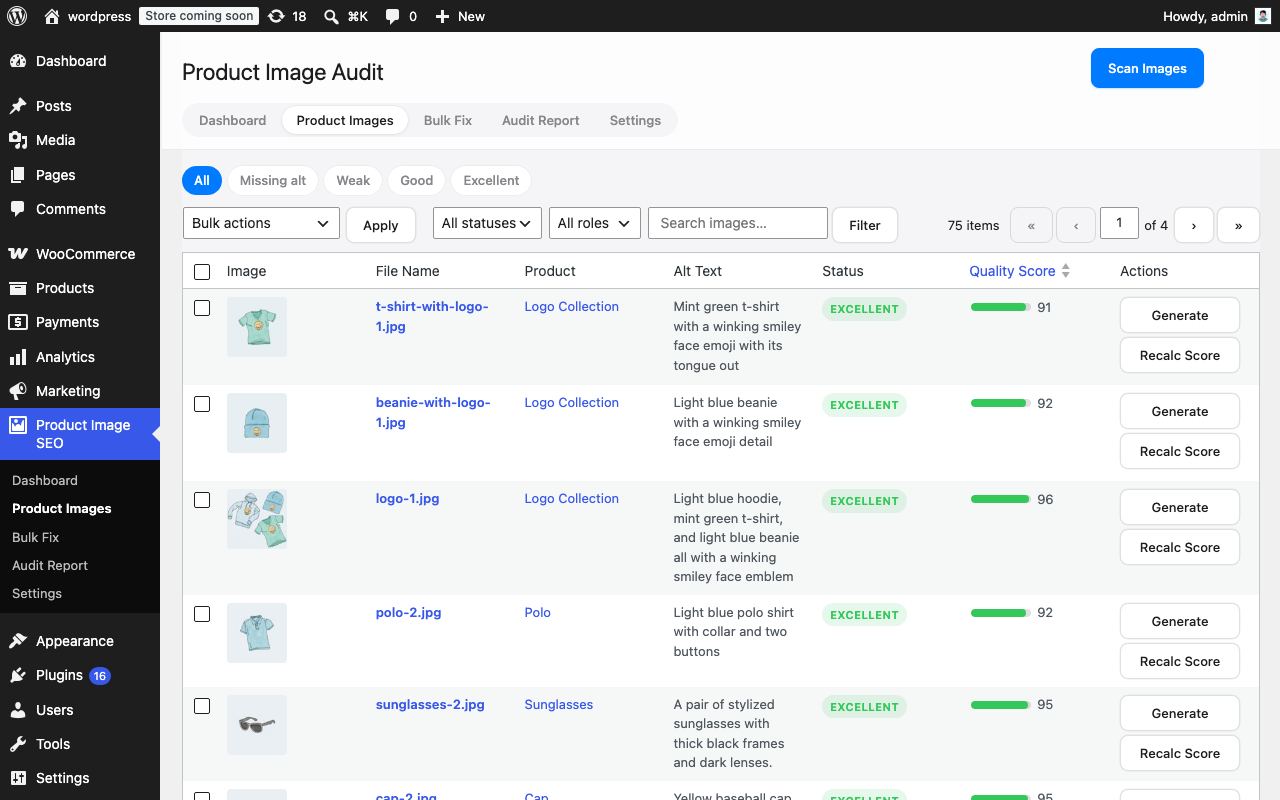Click the Filter button

(865, 225)
